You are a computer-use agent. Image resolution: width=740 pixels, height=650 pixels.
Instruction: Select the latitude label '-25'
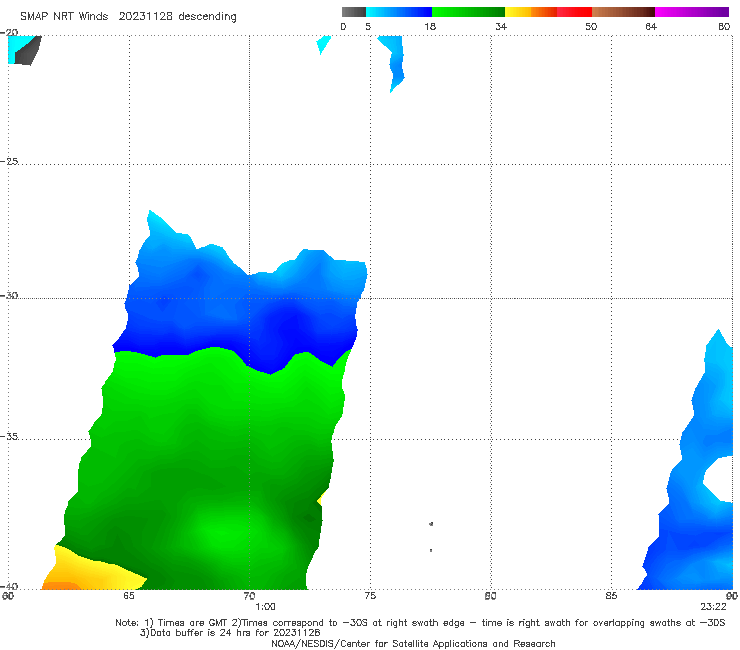click(x=9, y=161)
